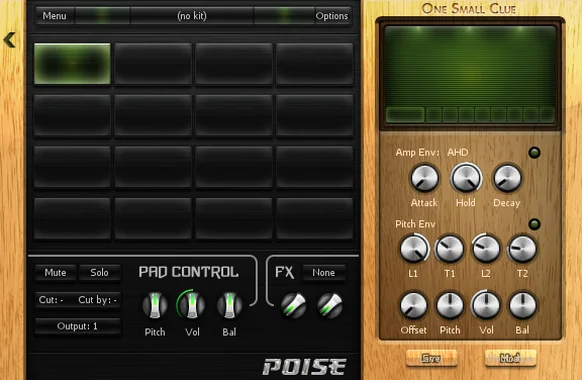Open the FX 'None' effect selector
Screen dimensions: 582x380
[324, 273]
